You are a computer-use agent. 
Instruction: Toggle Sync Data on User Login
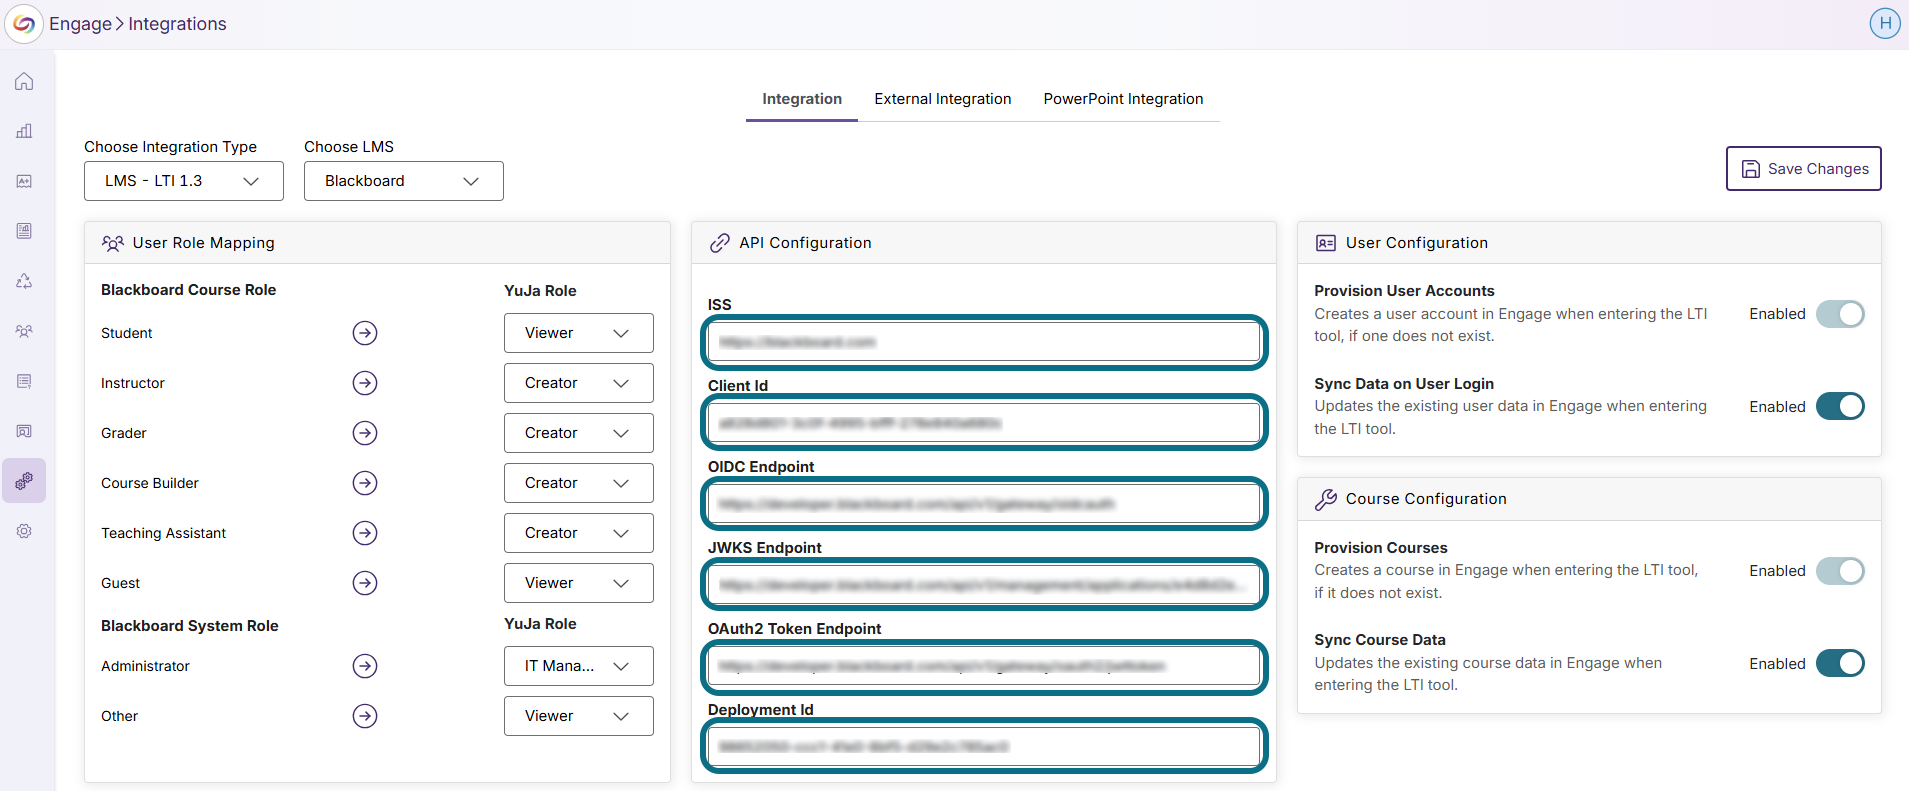pos(1840,406)
